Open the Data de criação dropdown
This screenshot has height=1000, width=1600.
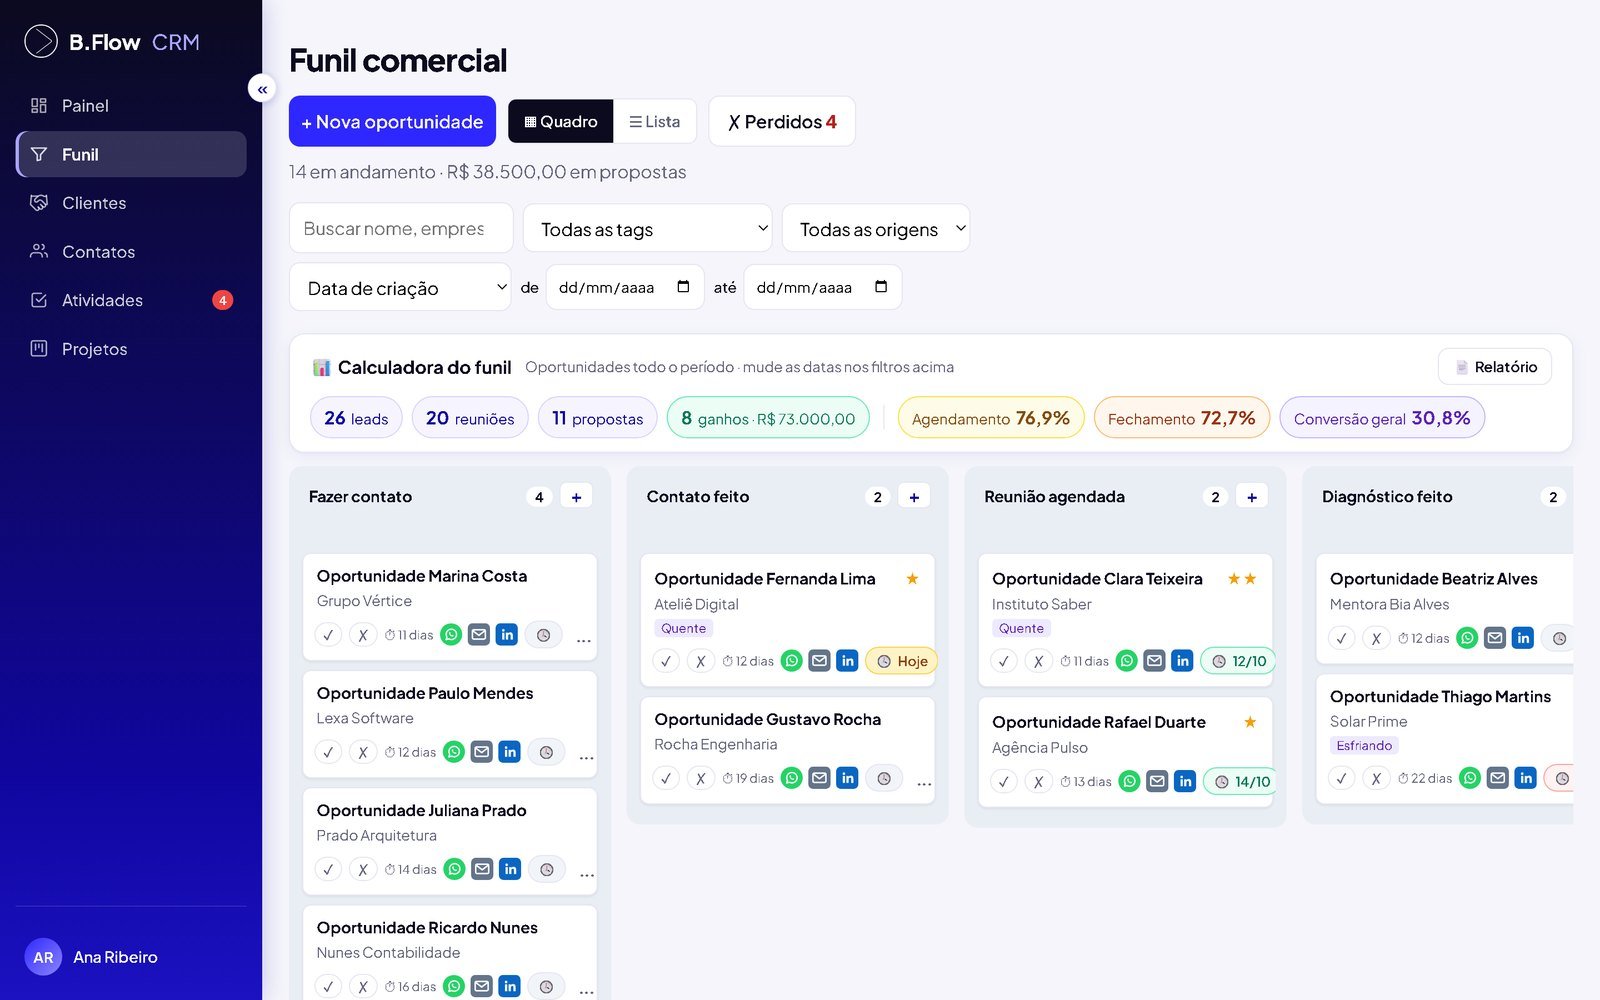click(x=400, y=287)
